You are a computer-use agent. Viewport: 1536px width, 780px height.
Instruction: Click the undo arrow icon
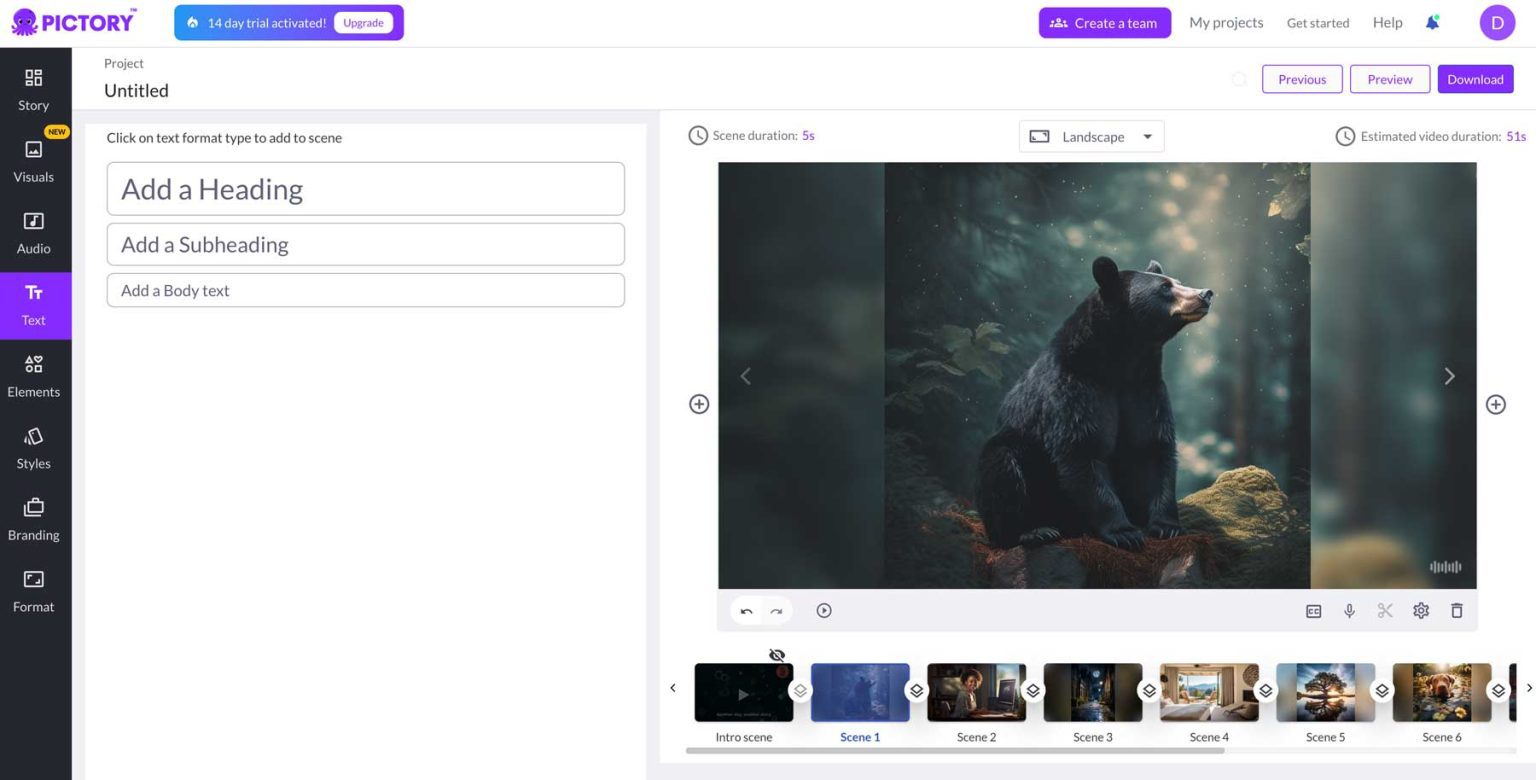coord(746,611)
